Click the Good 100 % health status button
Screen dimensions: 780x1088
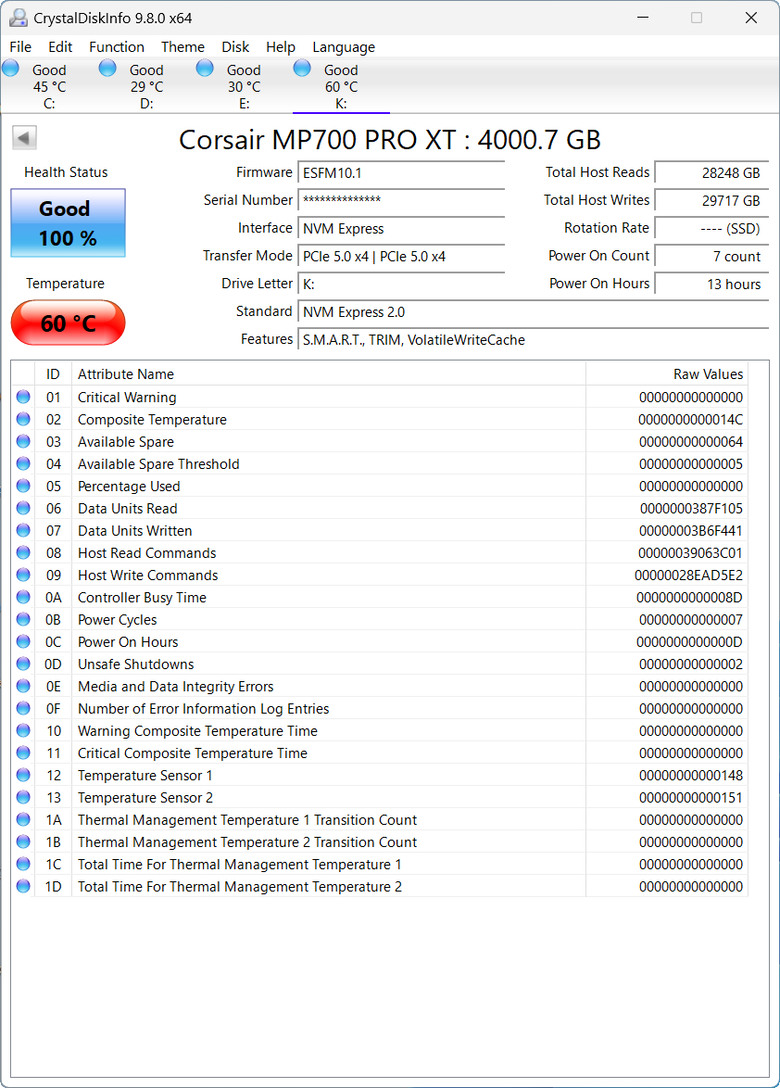68,223
